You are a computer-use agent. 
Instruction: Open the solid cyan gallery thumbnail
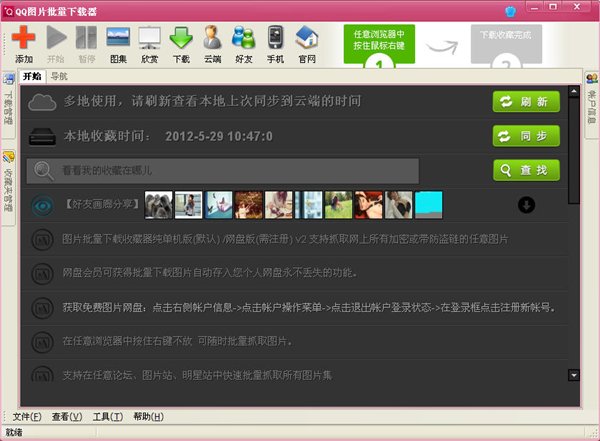click(429, 205)
